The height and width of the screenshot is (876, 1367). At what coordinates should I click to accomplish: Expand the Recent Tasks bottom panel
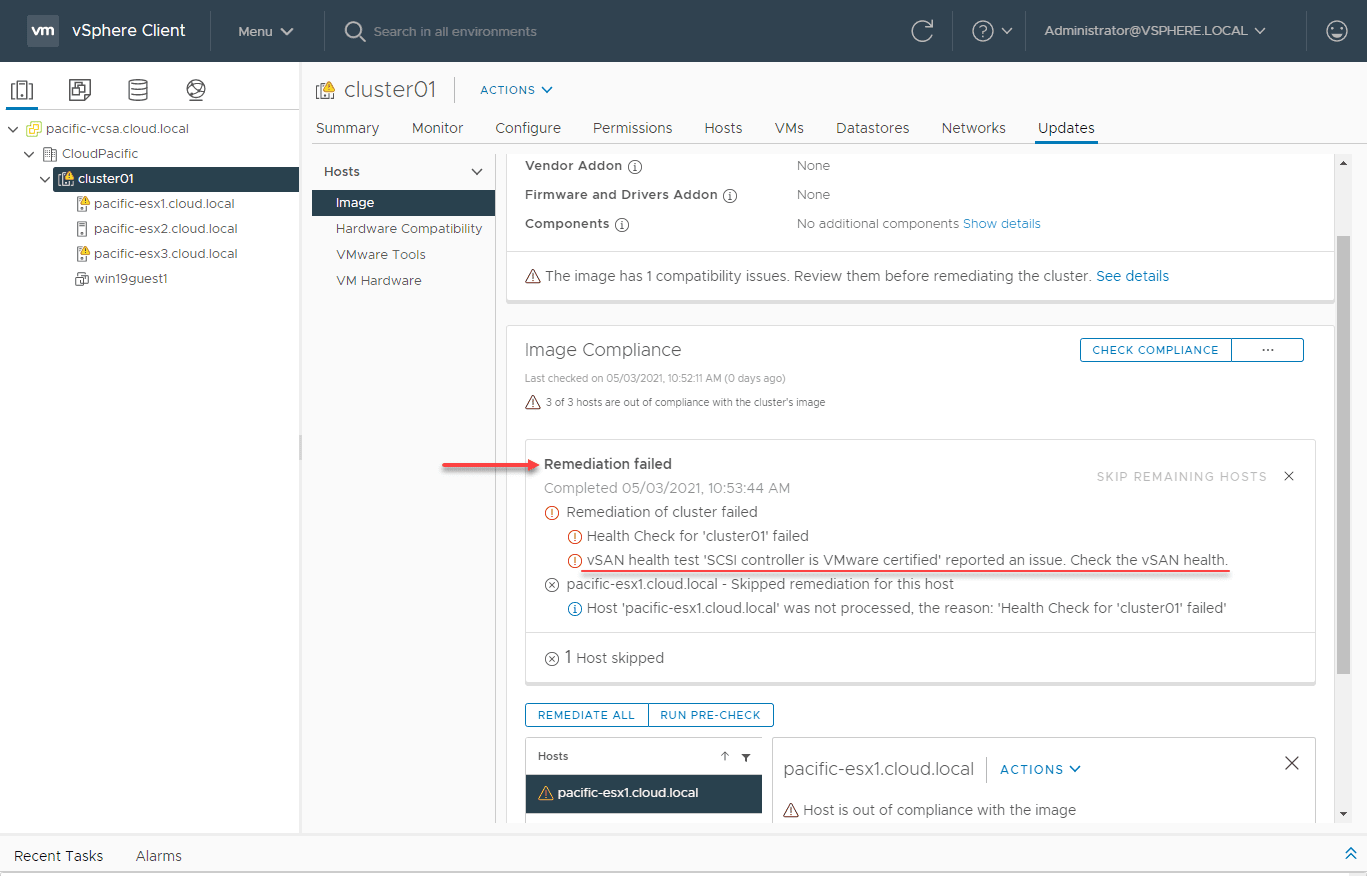click(x=1351, y=854)
